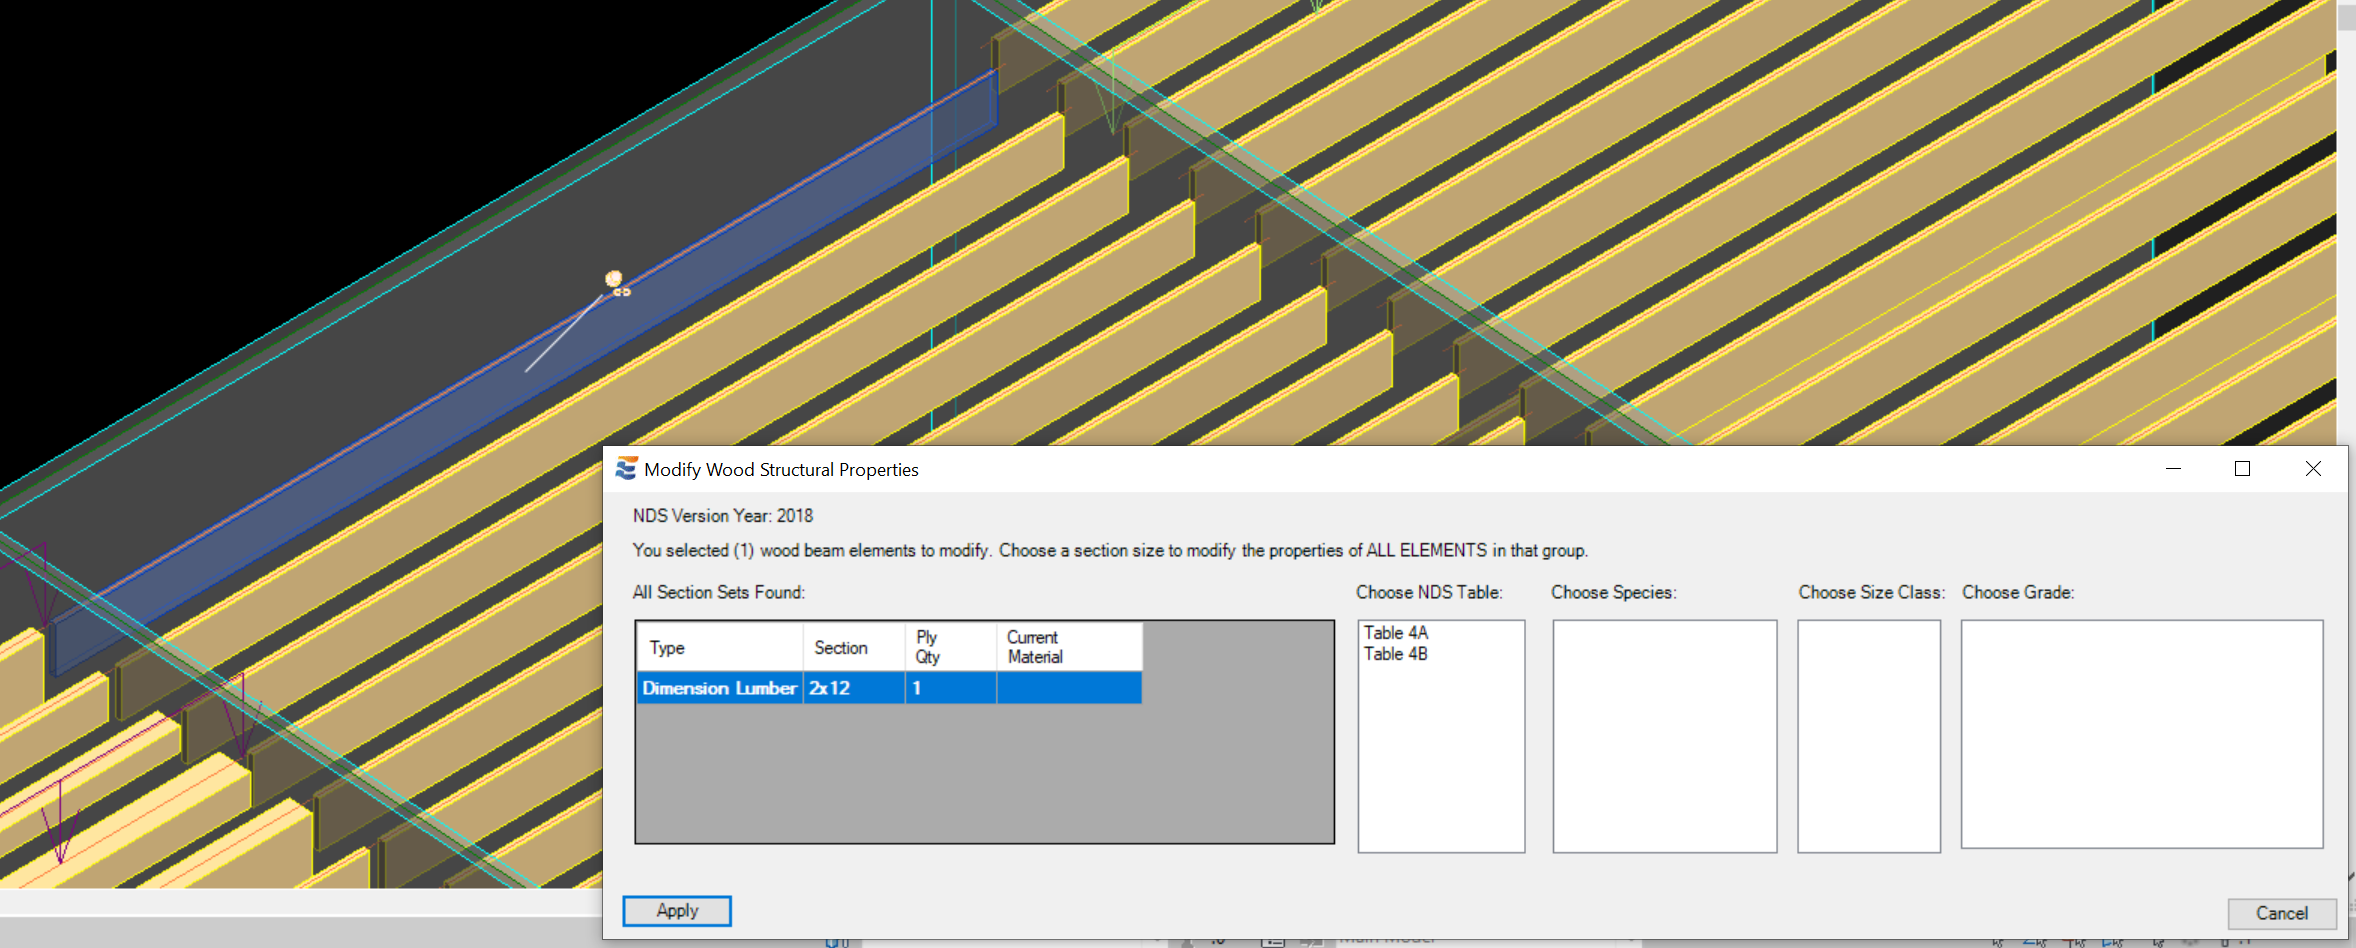Click the 2x12 section cell
The width and height of the screenshot is (2356, 948).
coord(854,688)
